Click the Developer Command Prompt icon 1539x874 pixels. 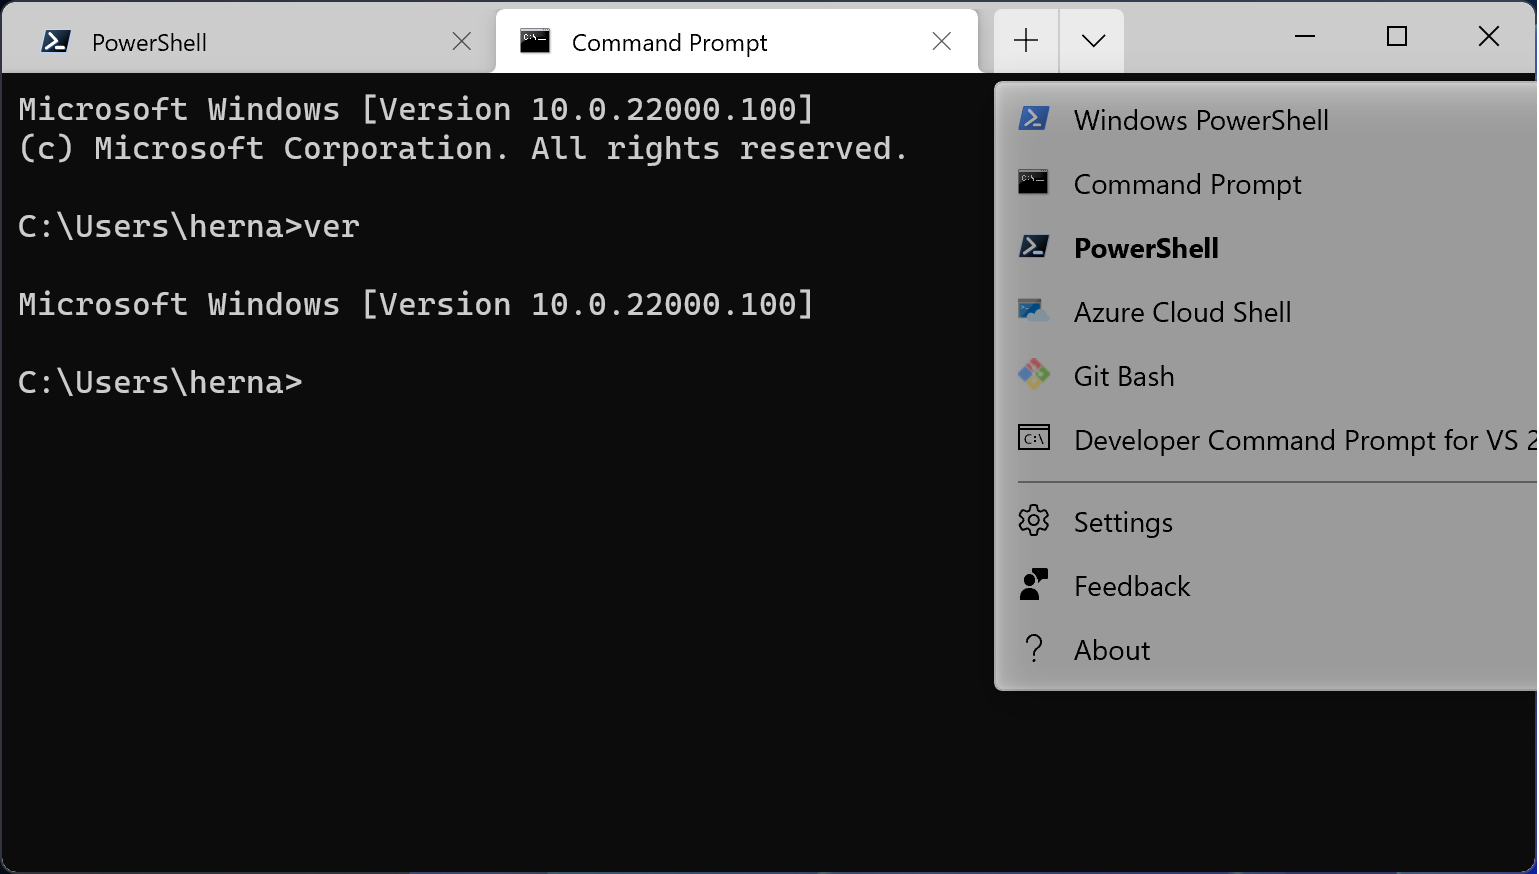1033,439
